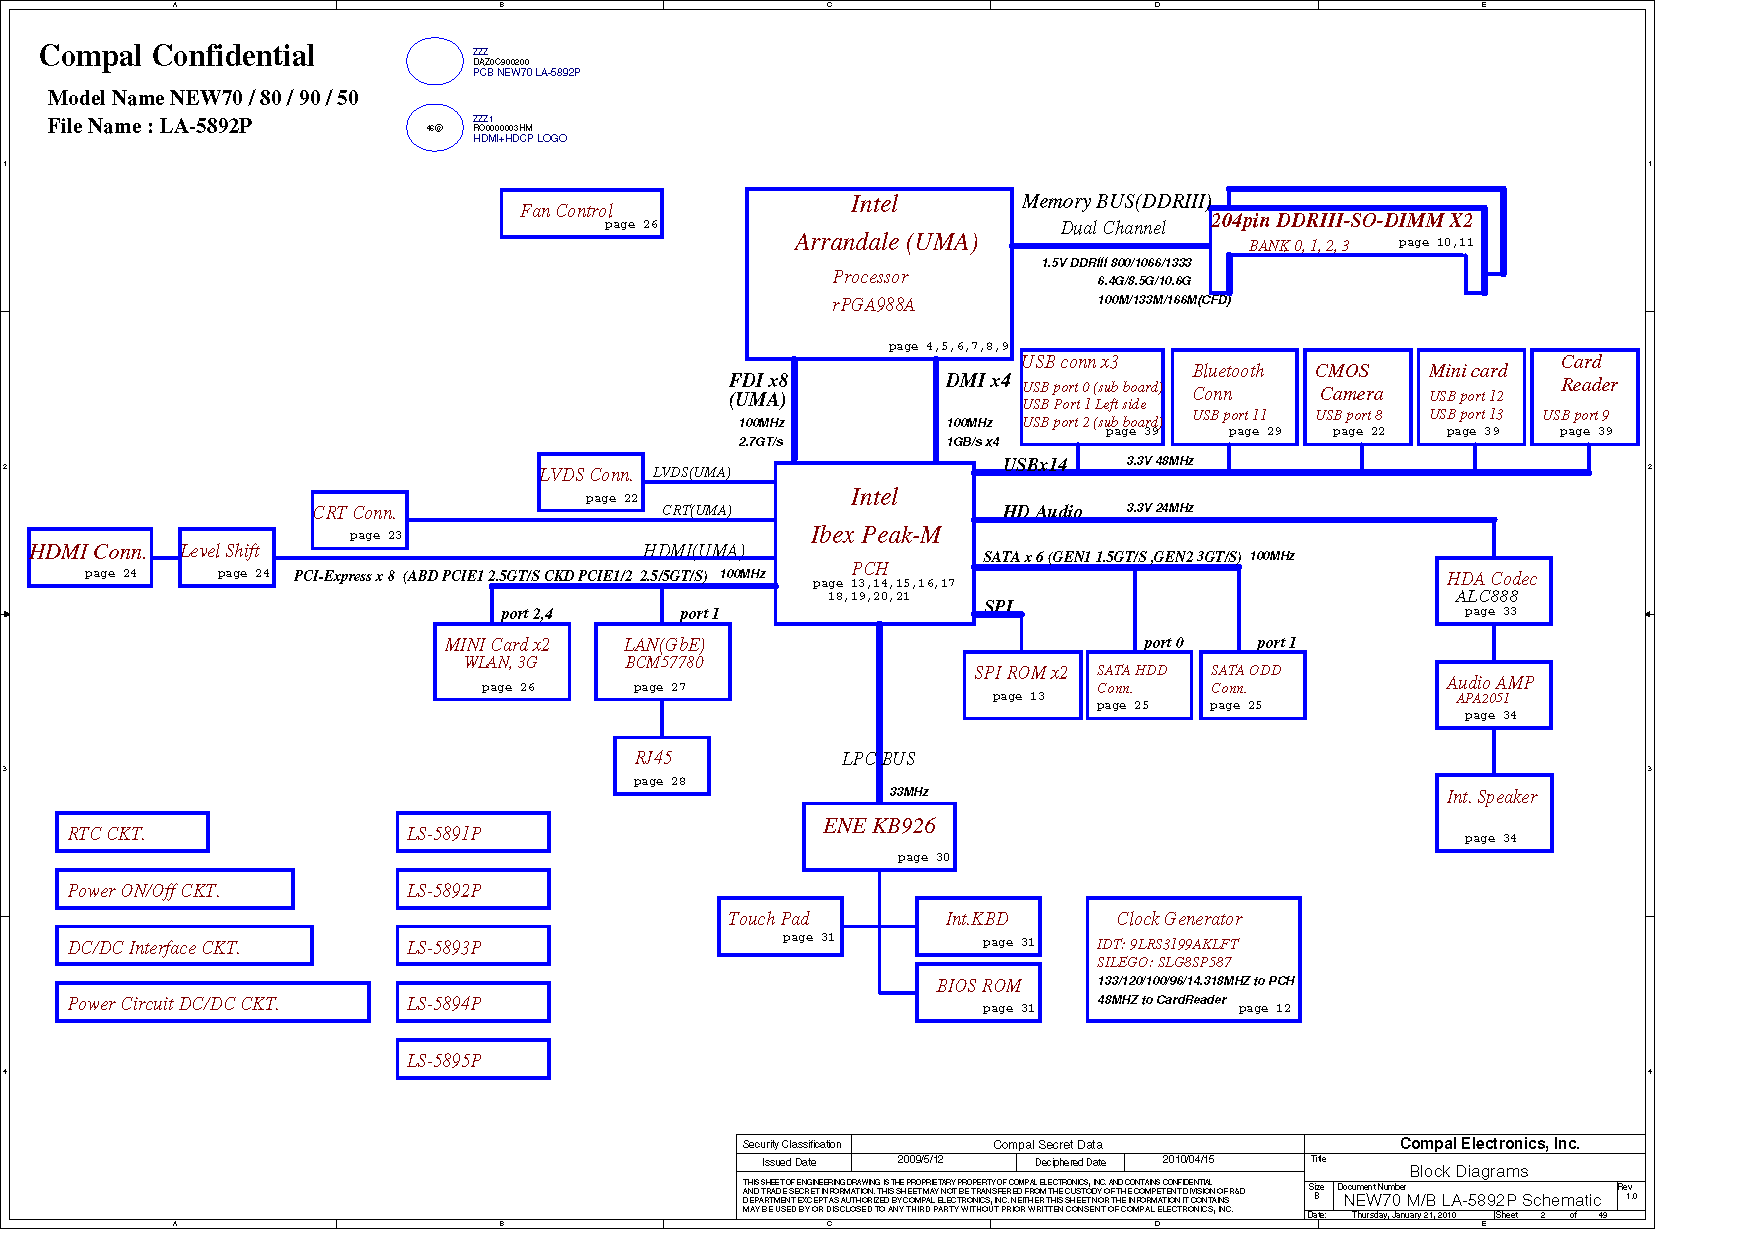Select the HD Audio bus label

(1042, 511)
